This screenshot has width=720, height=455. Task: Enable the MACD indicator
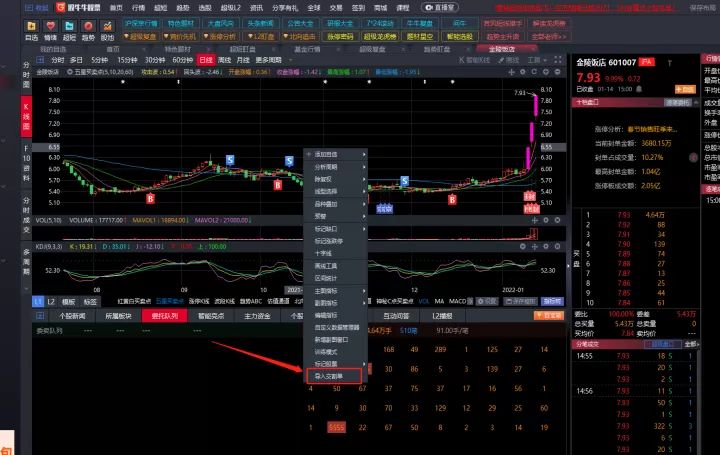457,301
